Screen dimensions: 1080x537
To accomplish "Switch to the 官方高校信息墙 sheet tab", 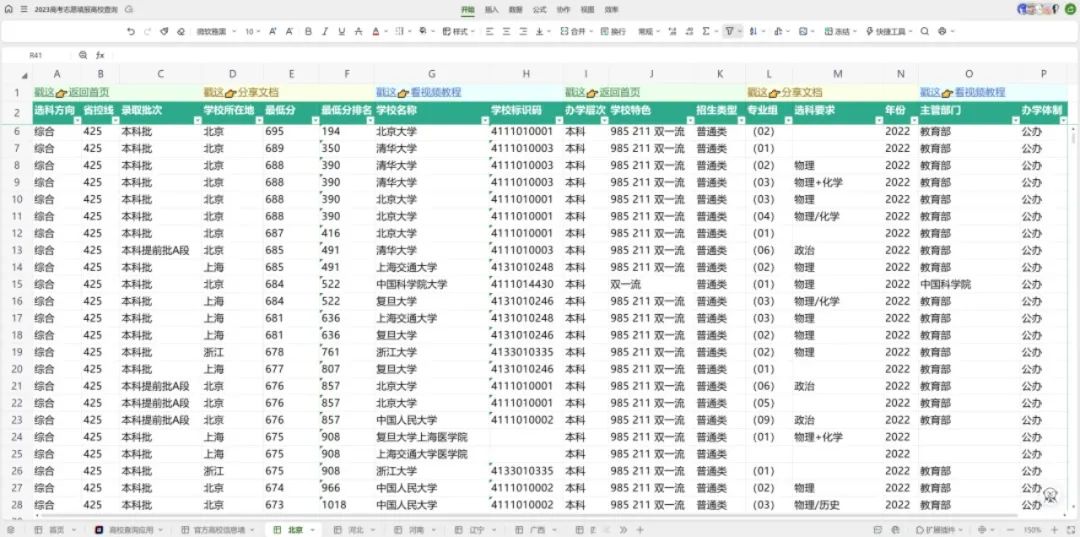I will pos(217,529).
